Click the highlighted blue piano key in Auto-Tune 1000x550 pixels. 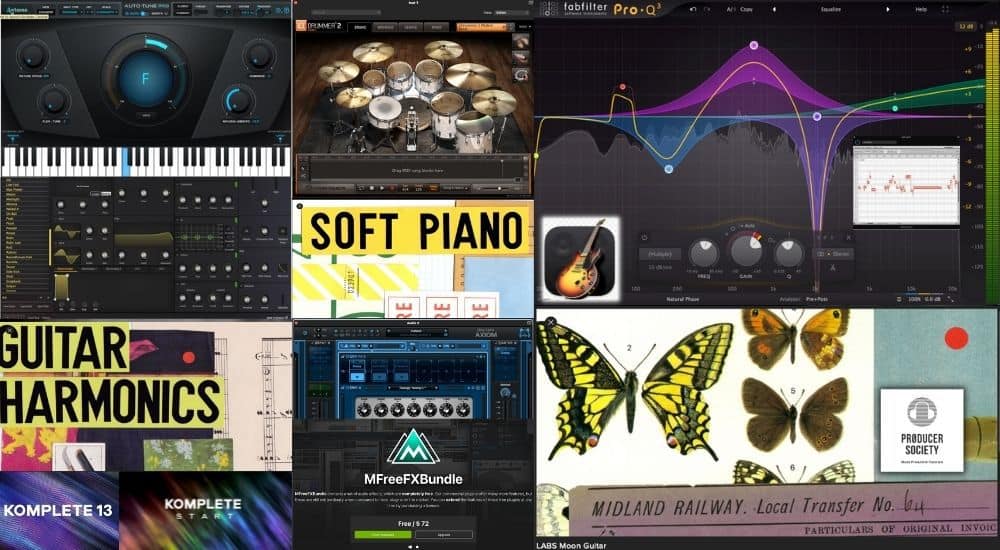[126, 161]
